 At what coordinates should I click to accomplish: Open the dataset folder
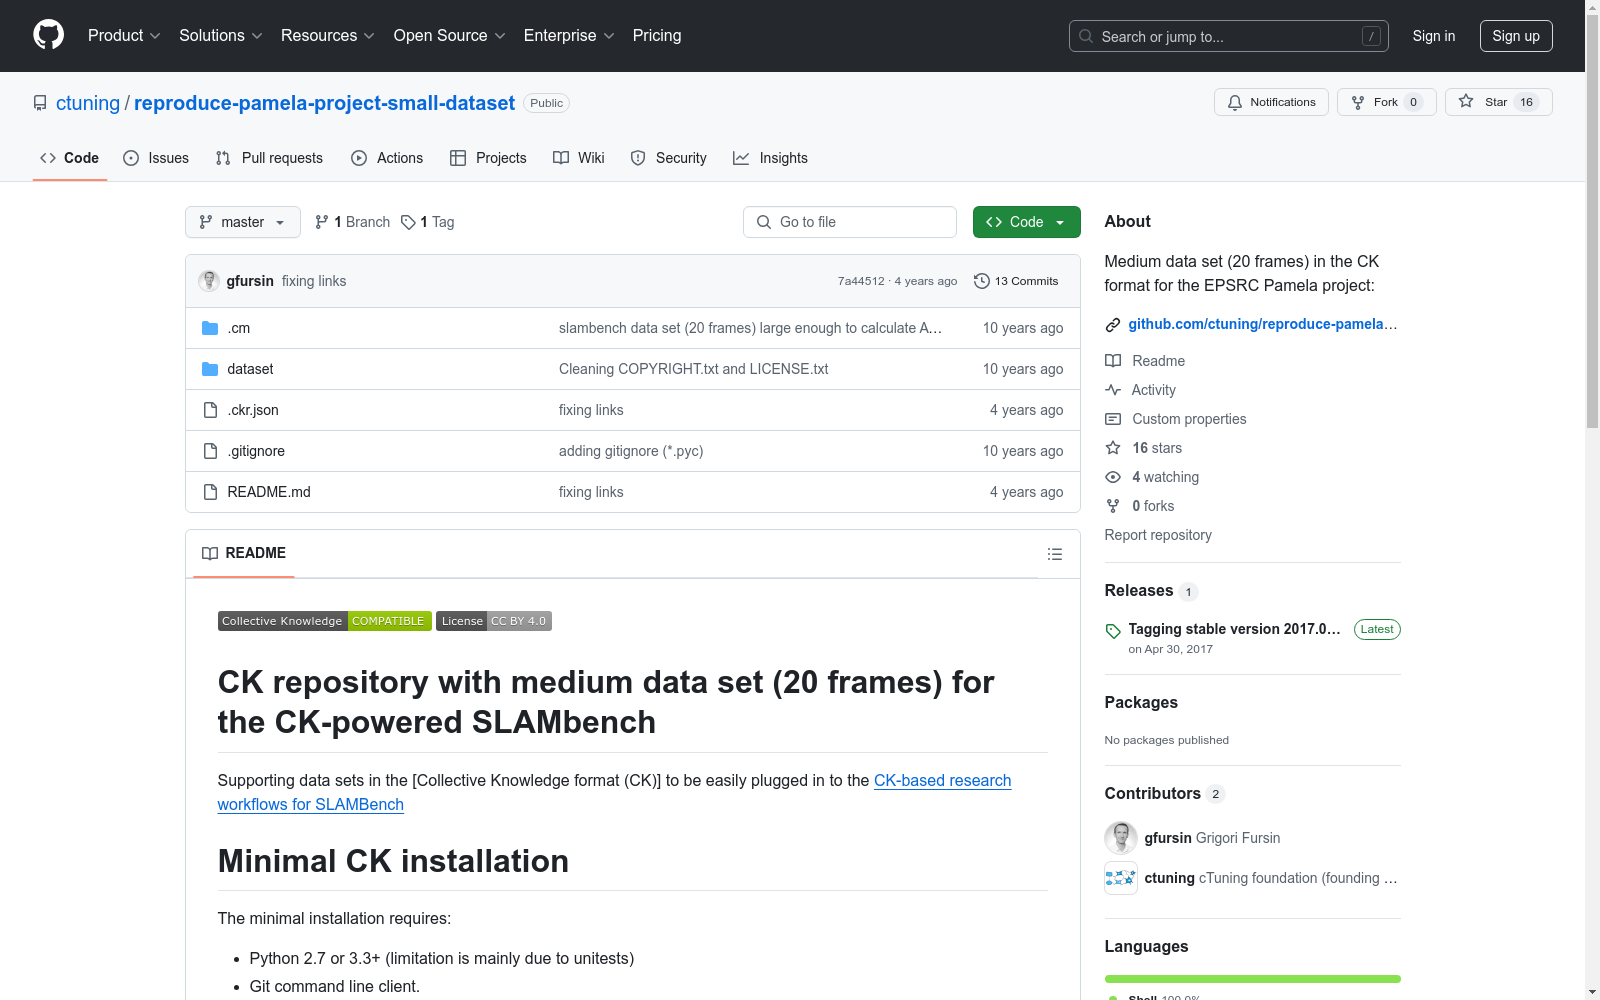coord(250,369)
